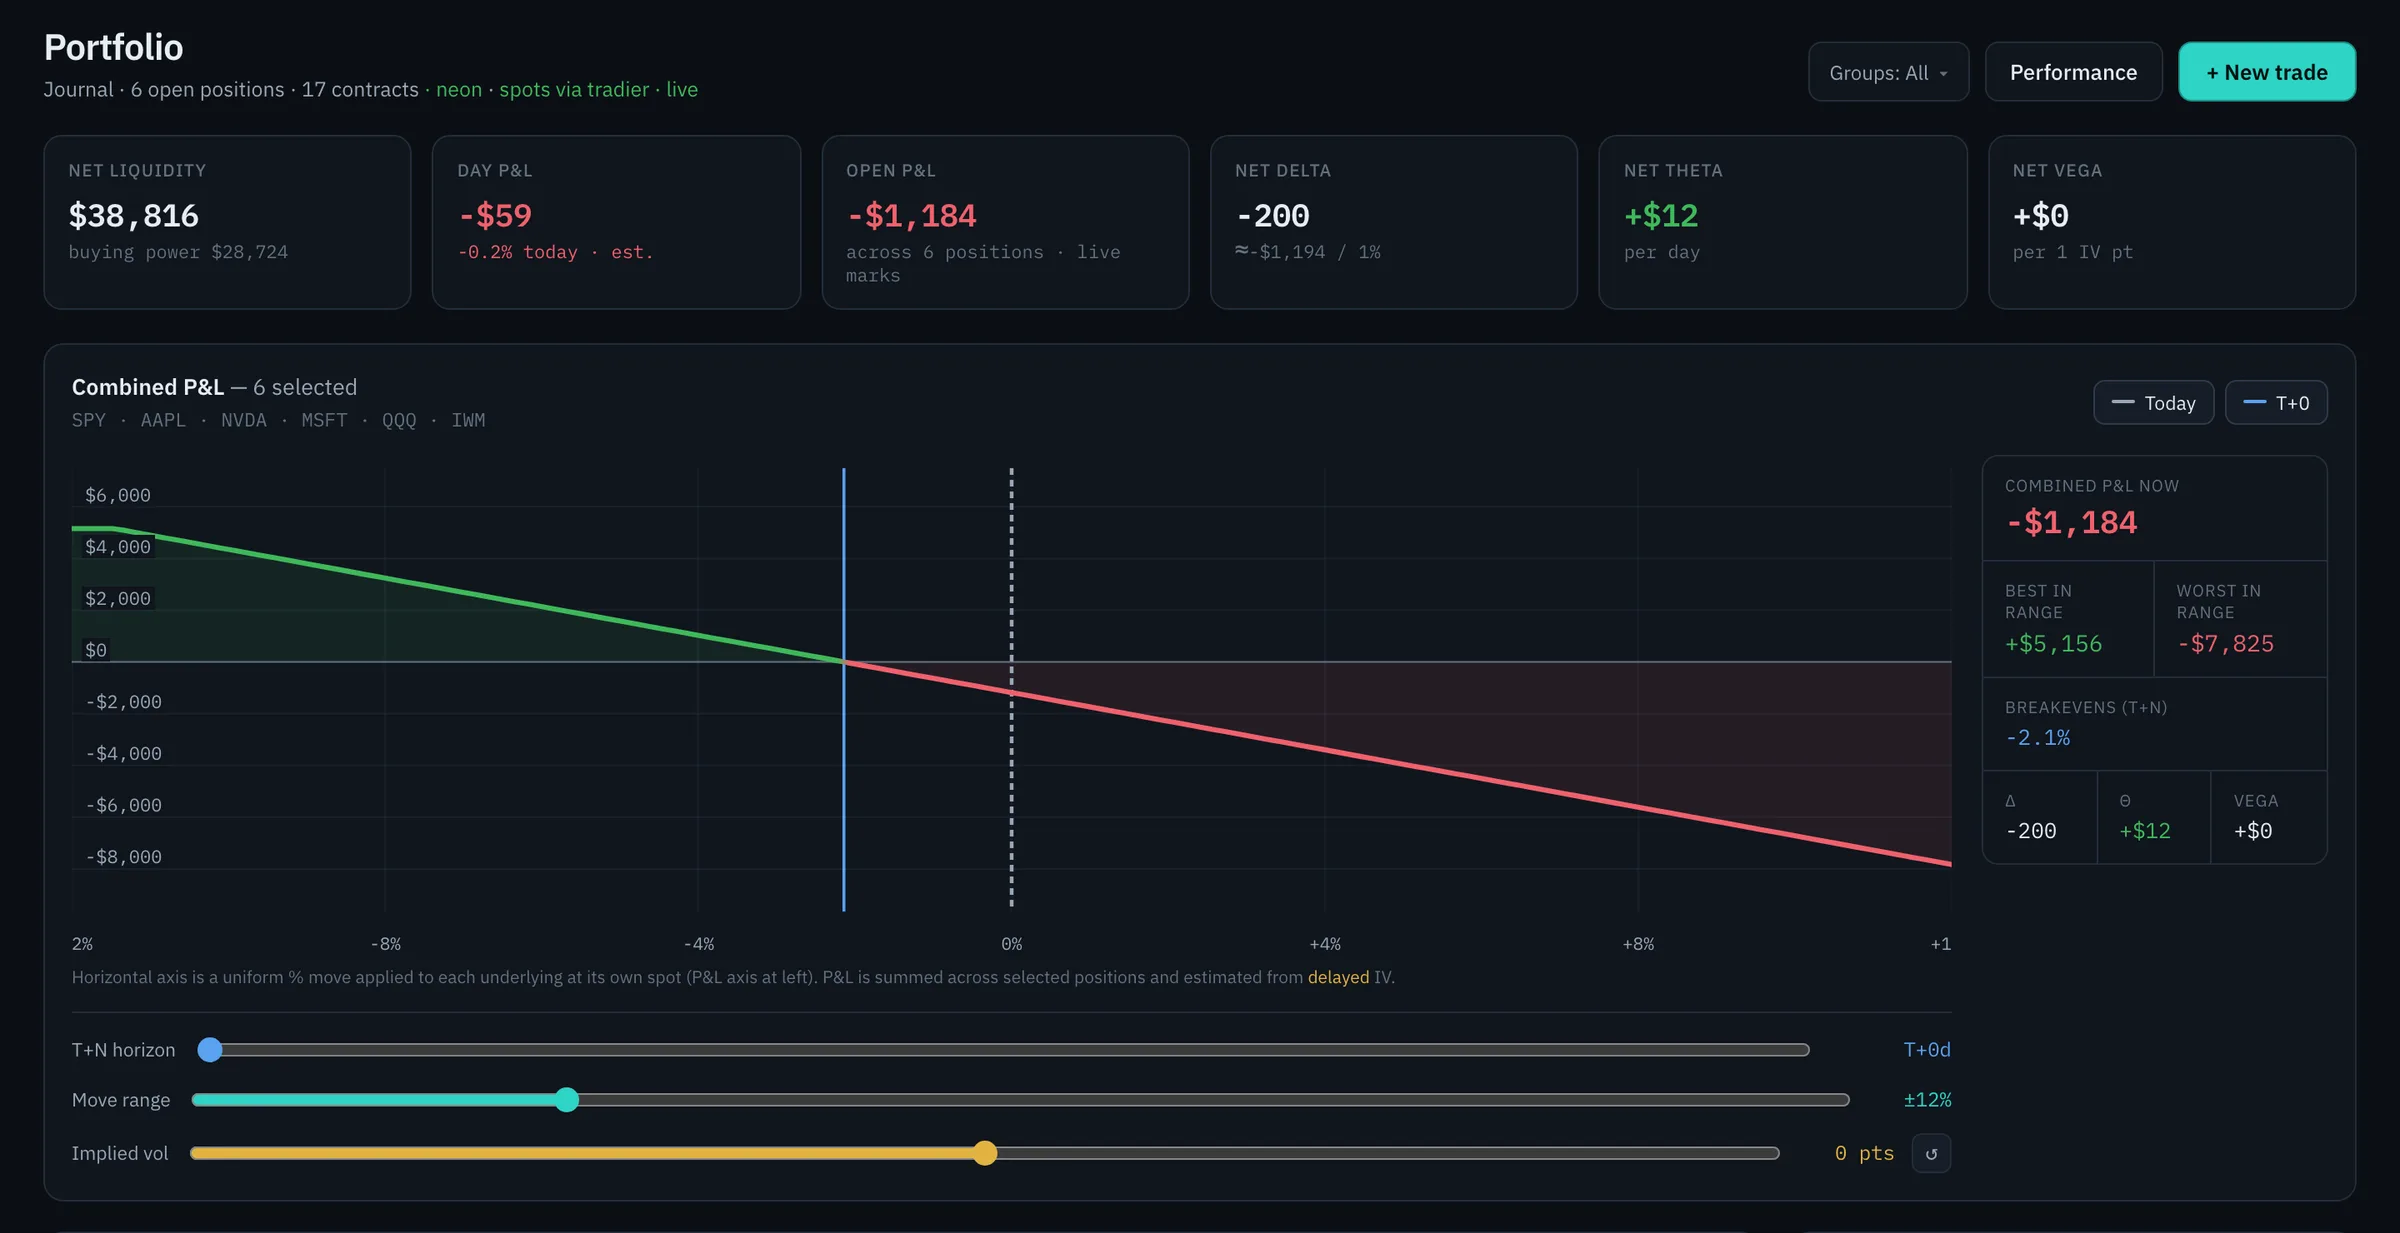This screenshot has height=1233, width=2400.
Task: Click the Journal breadcrumb text
Action: pyautogui.click(x=78, y=90)
